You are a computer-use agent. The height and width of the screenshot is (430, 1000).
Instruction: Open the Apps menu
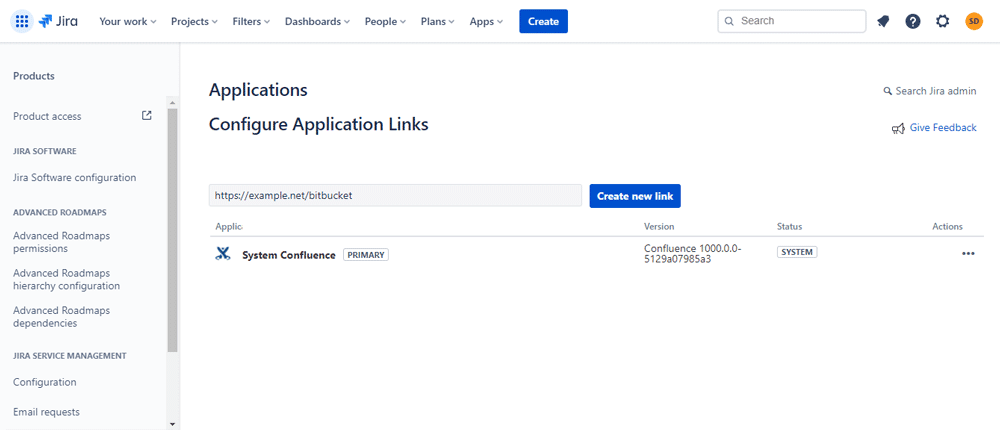pos(486,21)
